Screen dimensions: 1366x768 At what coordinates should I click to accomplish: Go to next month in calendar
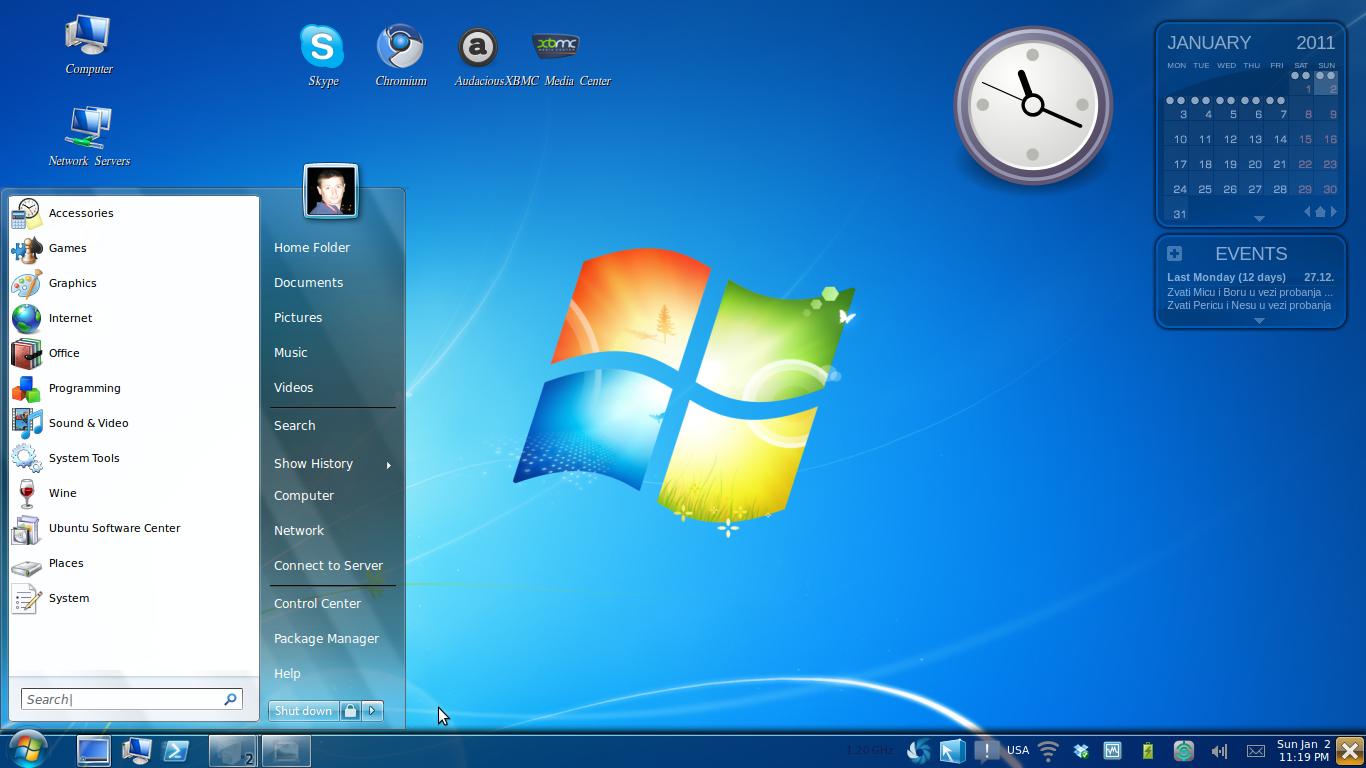1334,212
